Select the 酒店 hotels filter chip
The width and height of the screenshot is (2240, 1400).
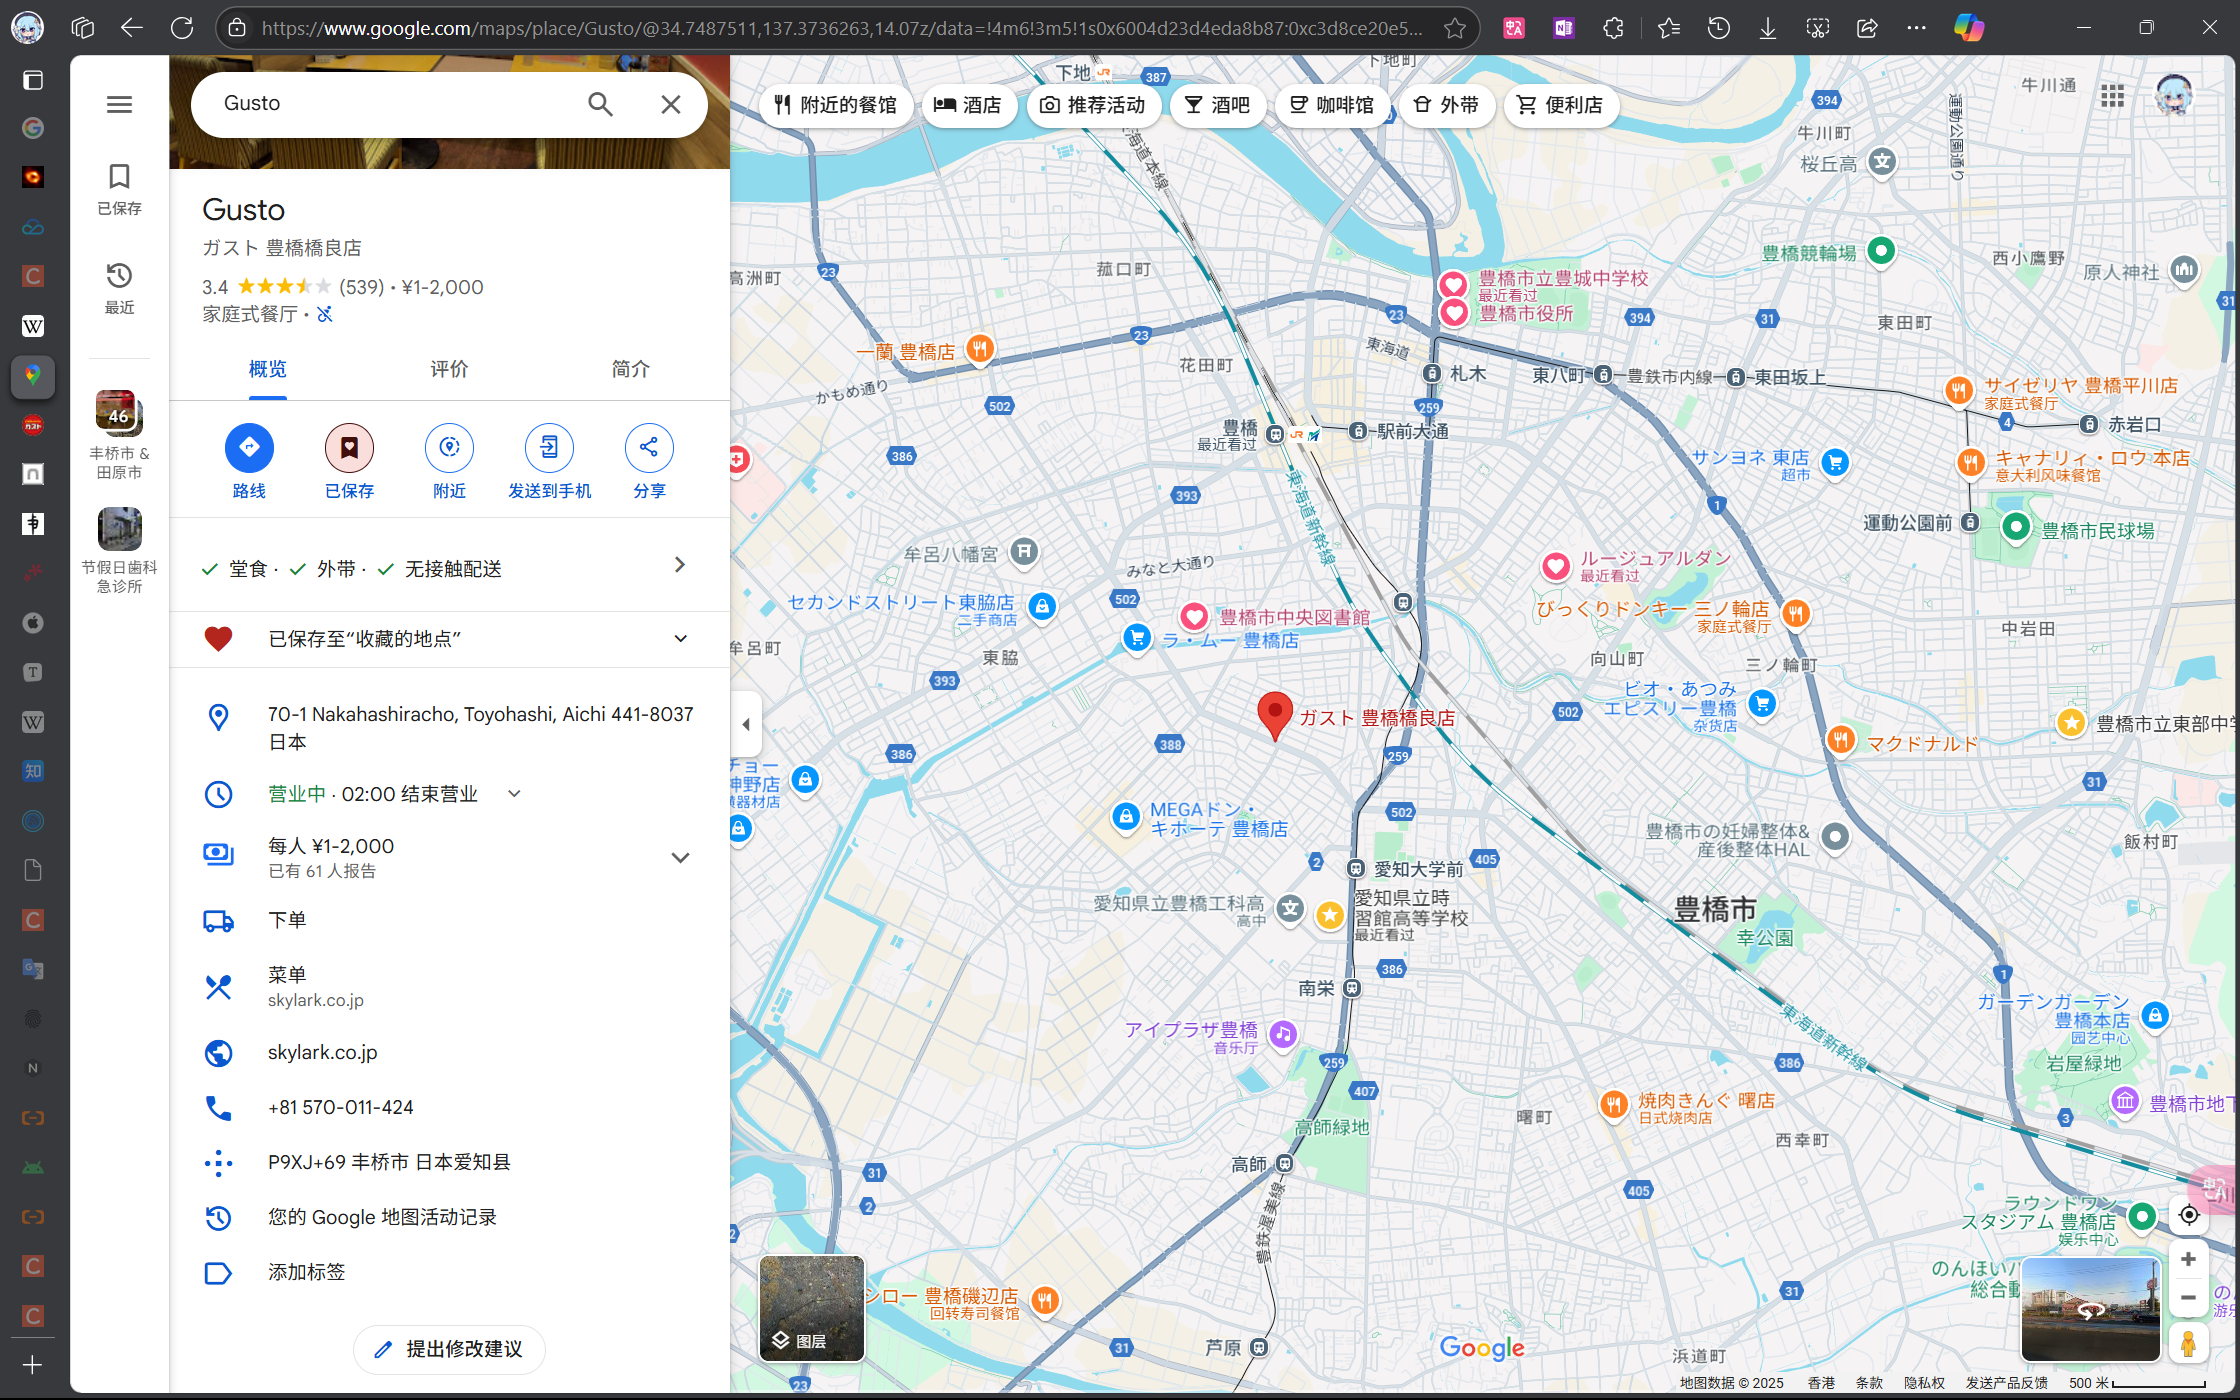967,105
